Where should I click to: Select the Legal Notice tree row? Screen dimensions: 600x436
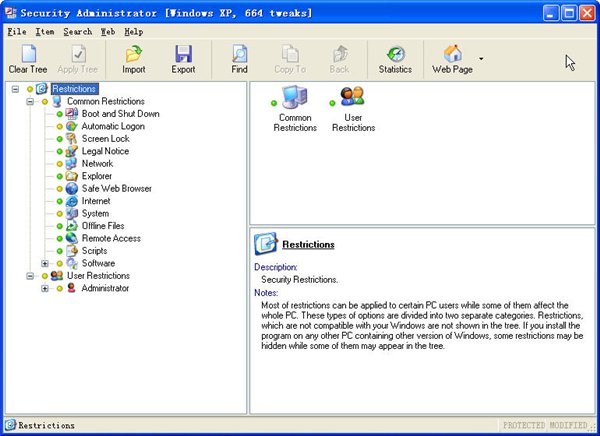point(105,151)
